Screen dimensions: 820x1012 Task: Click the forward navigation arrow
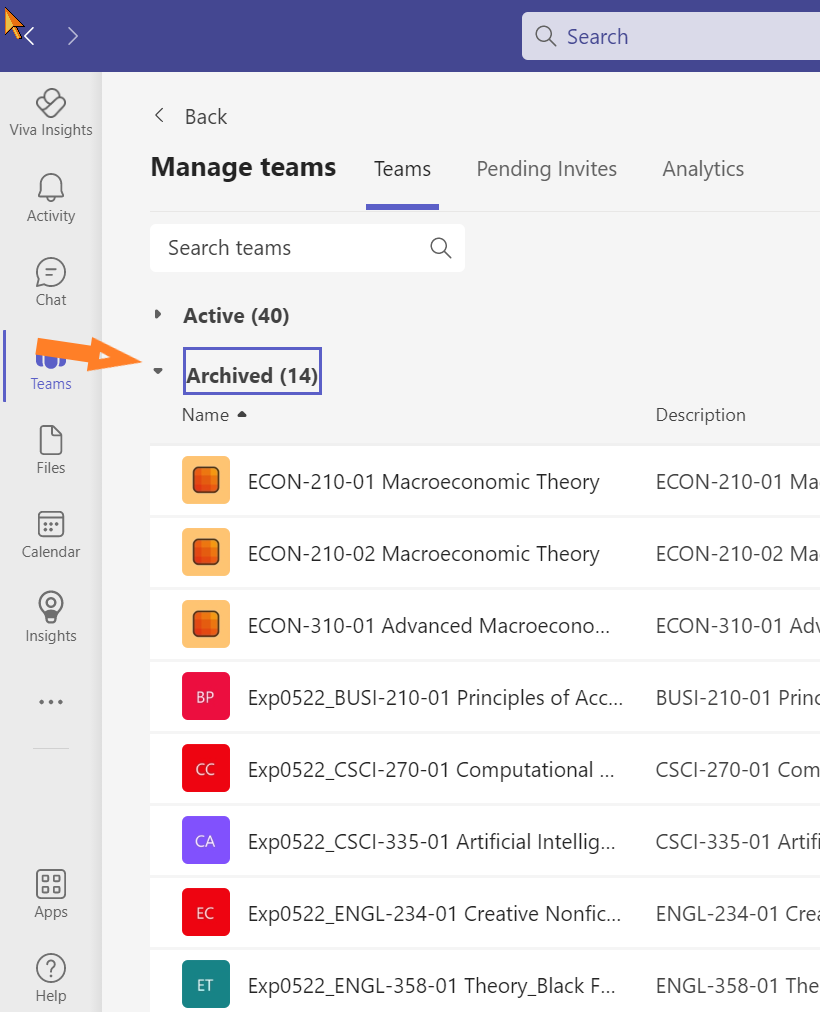coord(72,37)
